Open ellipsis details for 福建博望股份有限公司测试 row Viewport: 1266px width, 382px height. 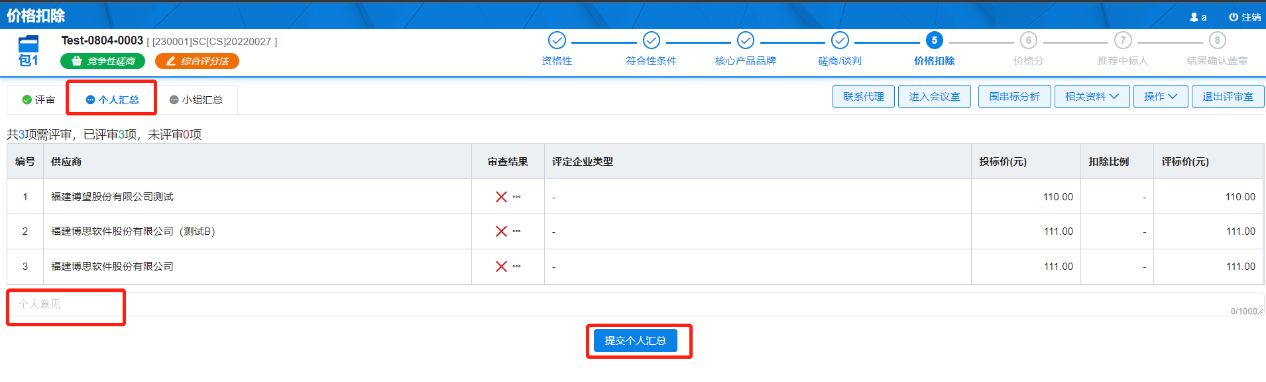pos(517,197)
